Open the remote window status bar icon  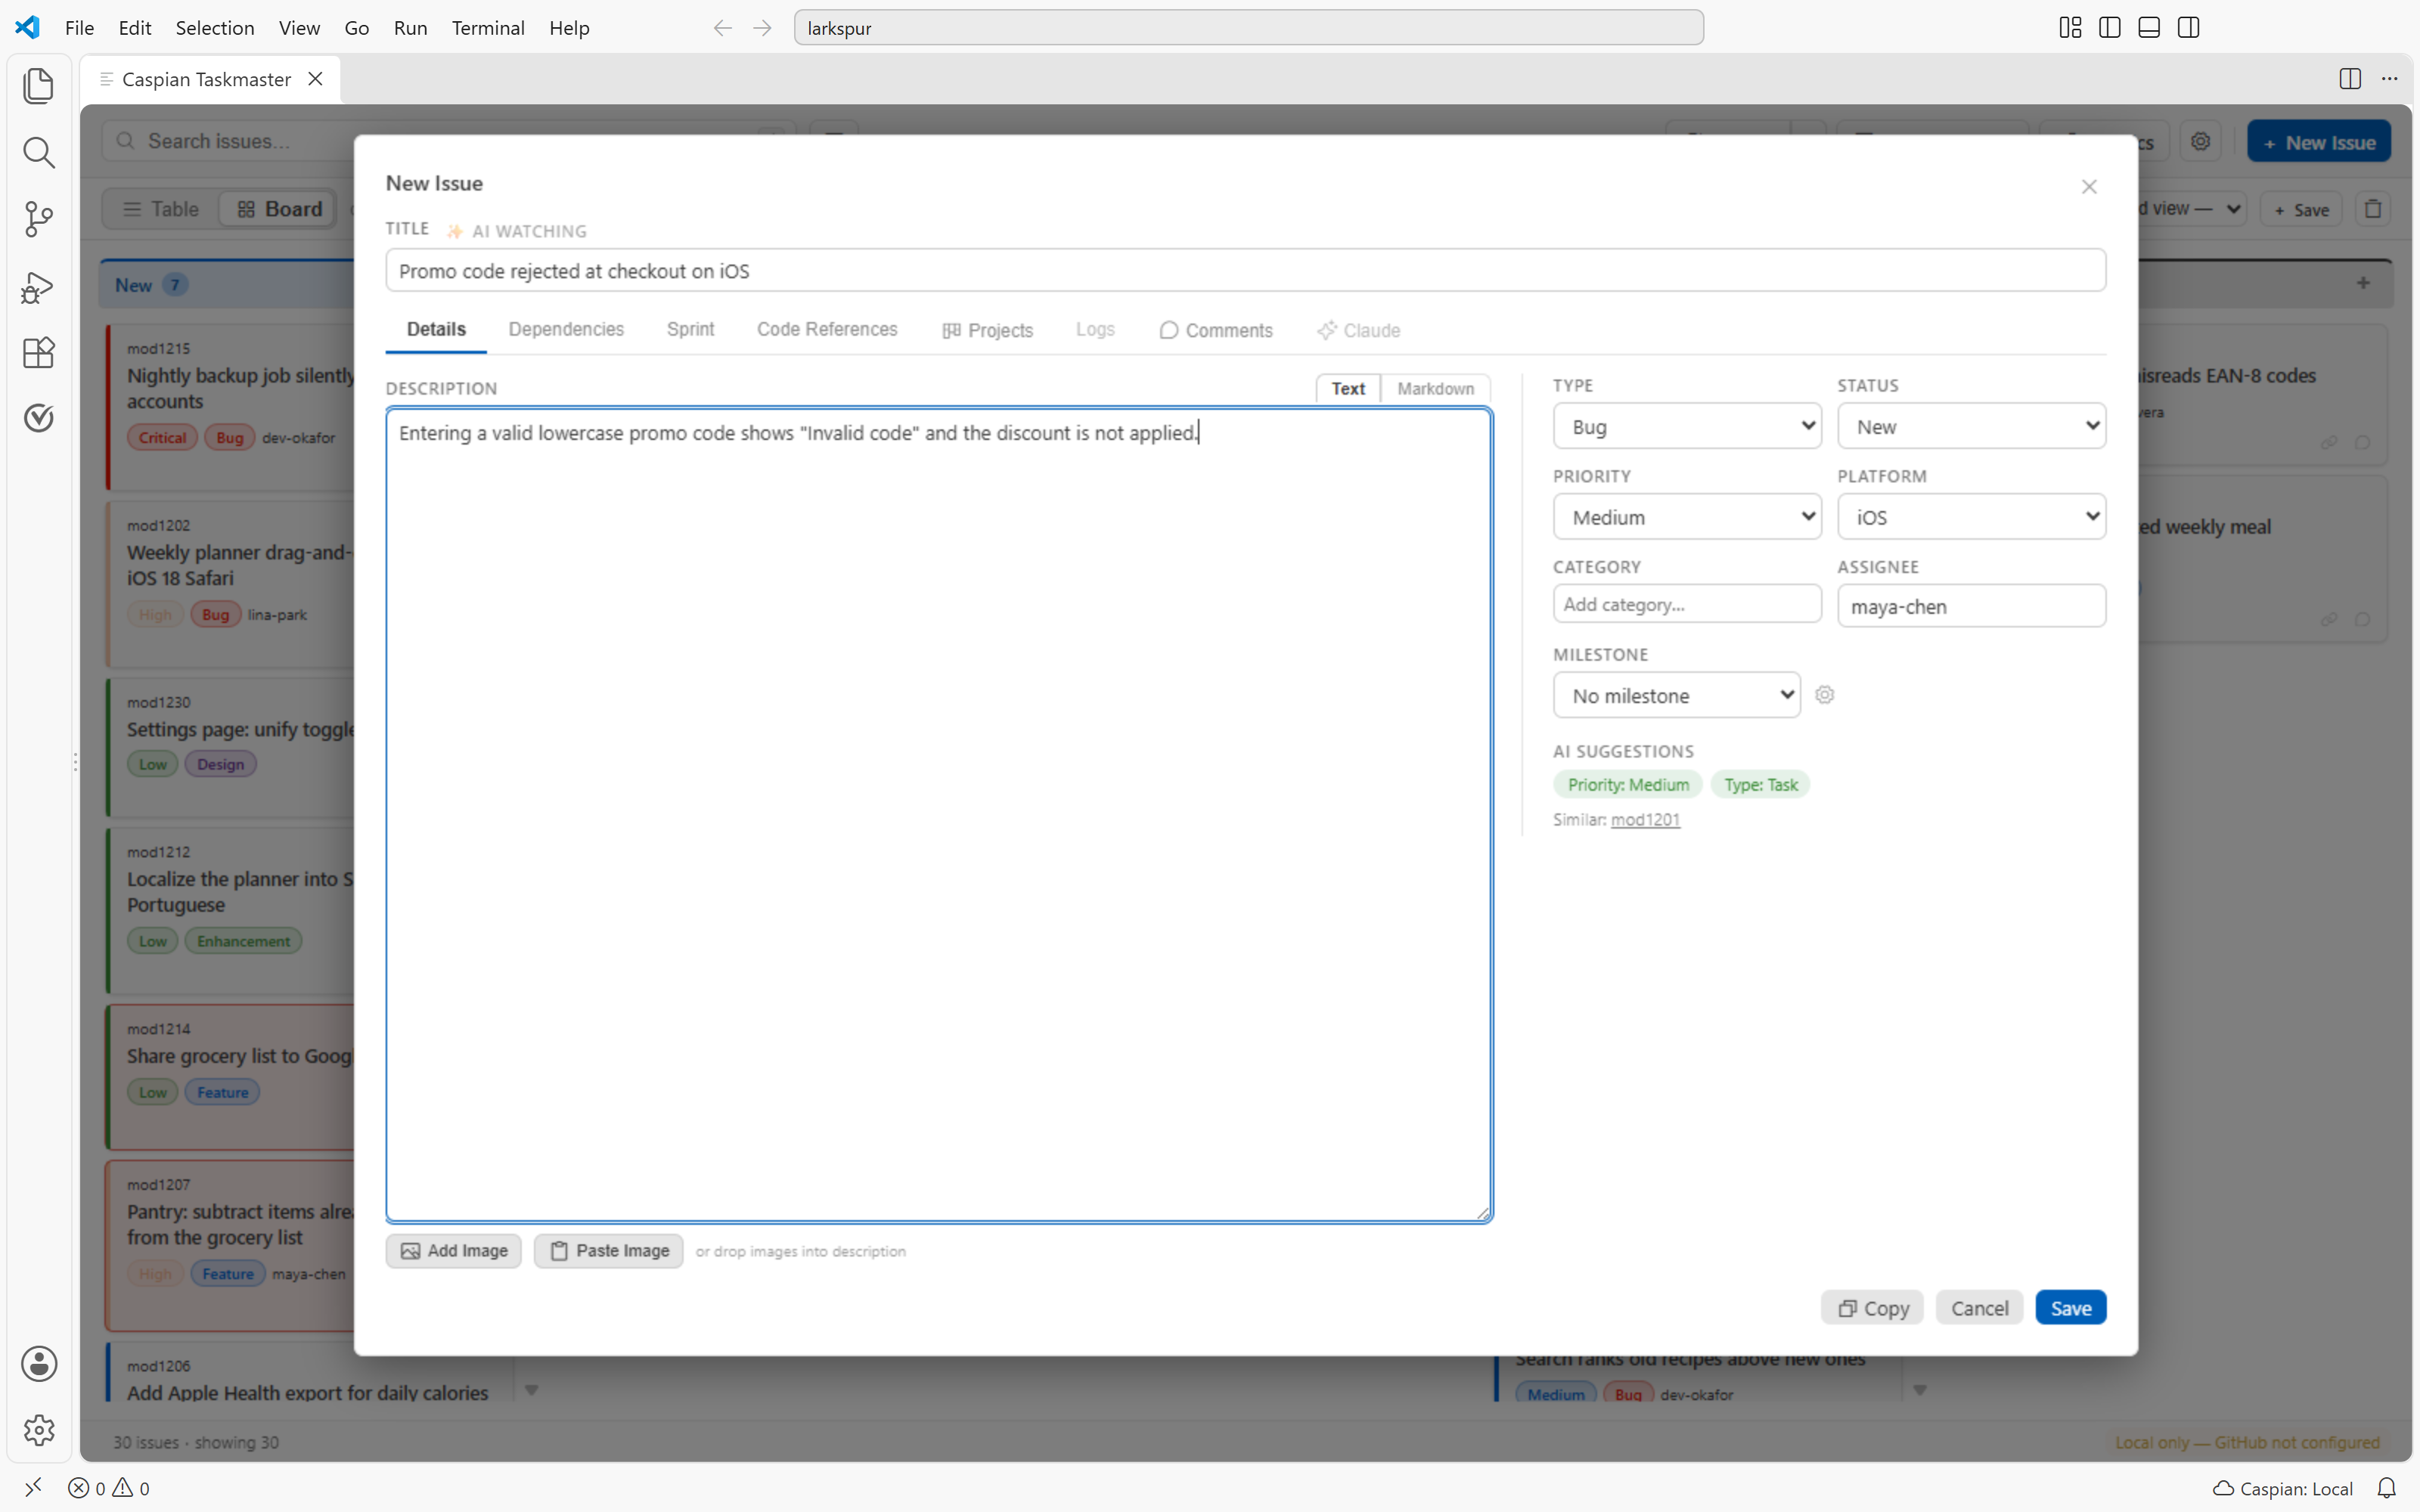pyautogui.click(x=33, y=1488)
